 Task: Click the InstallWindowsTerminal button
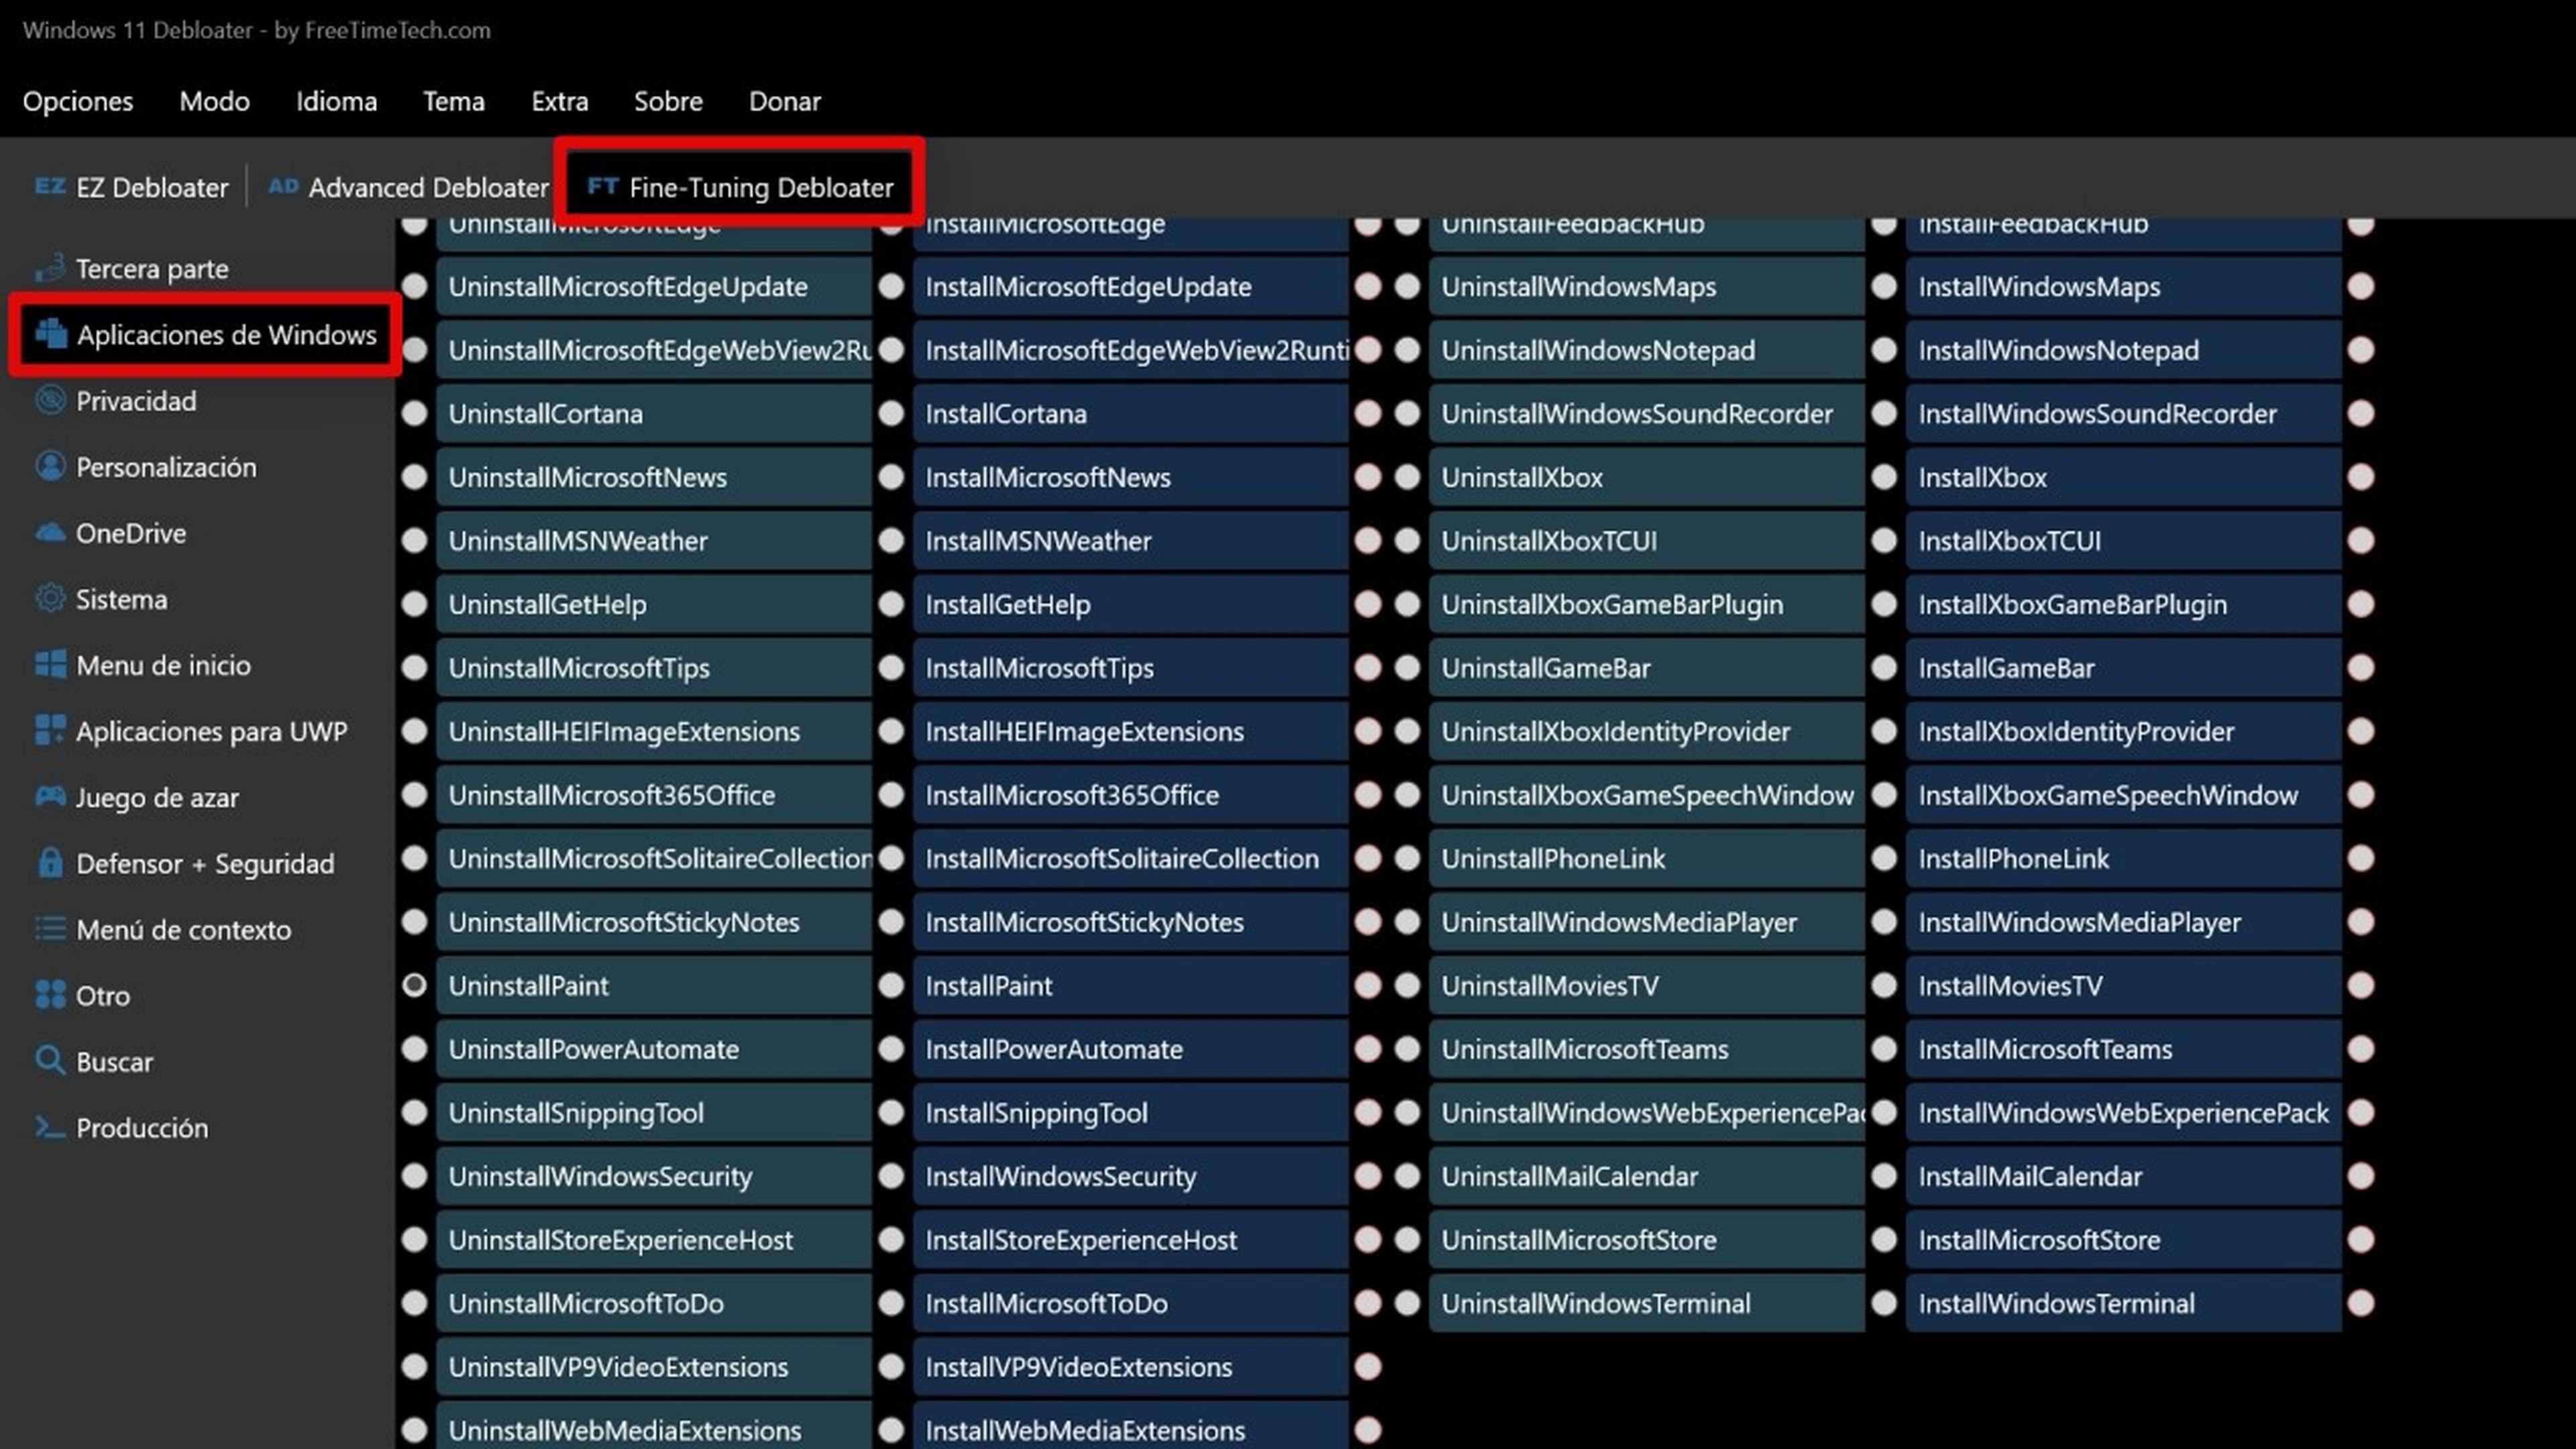coord(2124,1303)
